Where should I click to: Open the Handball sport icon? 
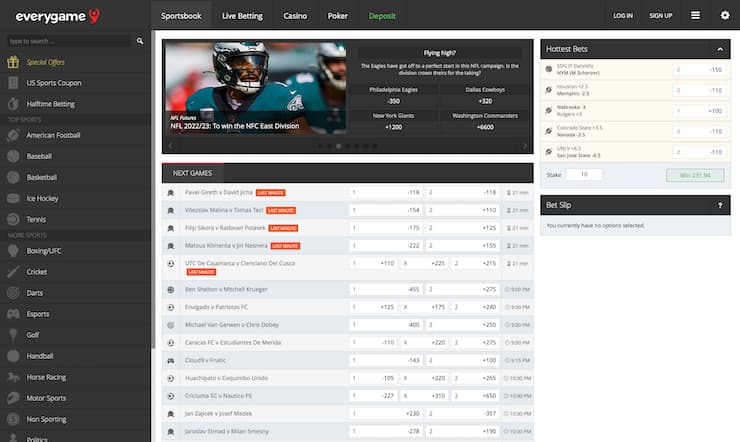click(x=13, y=356)
